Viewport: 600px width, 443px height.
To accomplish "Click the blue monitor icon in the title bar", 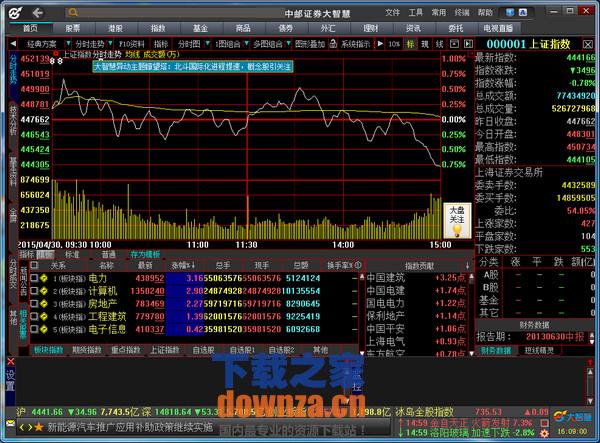I will [510, 12].
